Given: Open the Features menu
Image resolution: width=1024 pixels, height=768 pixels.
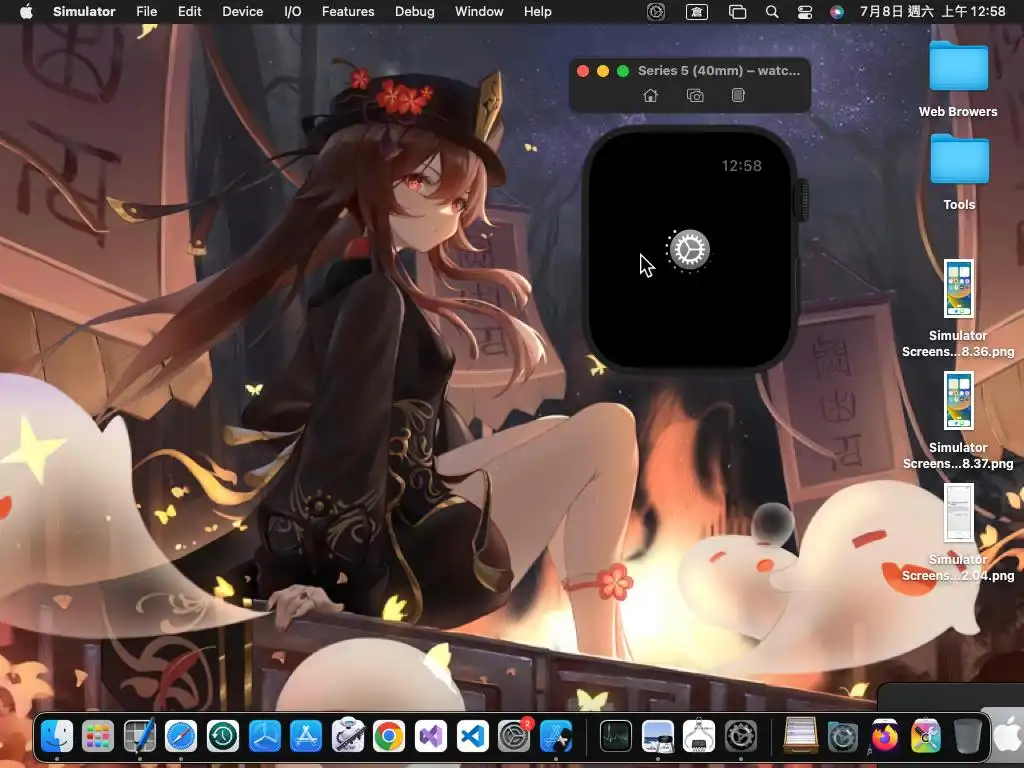Looking at the screenshot, I should (x=348, y=11).
